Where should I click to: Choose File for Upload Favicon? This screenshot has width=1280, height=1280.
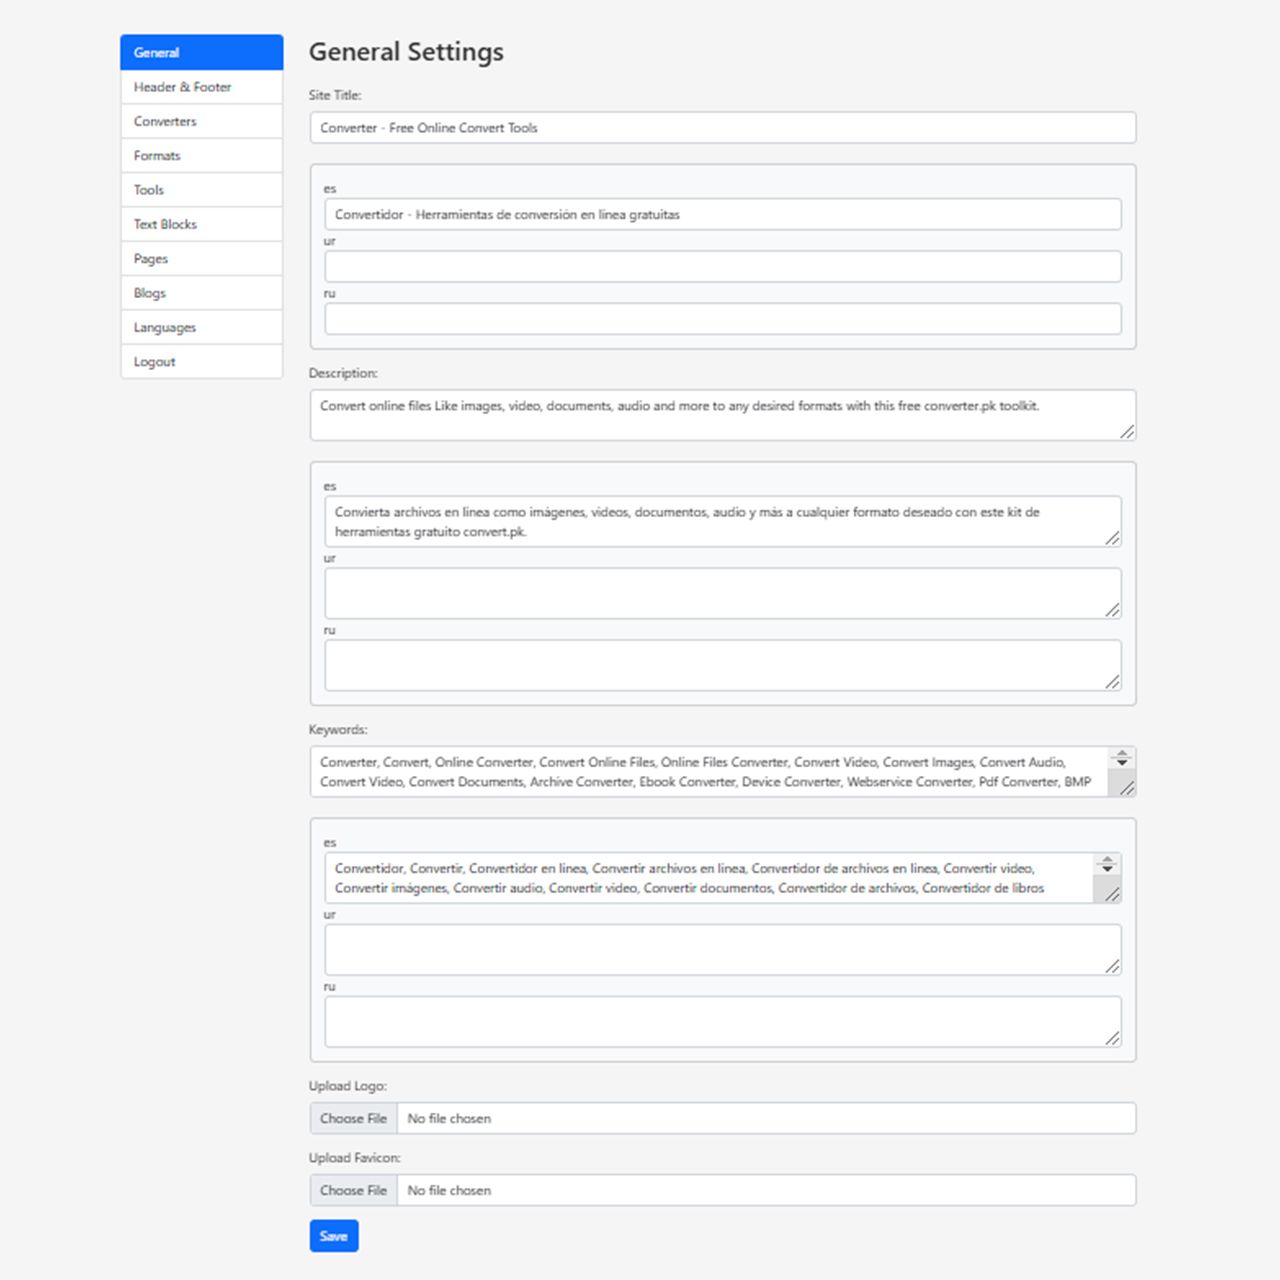point(353,1190)
